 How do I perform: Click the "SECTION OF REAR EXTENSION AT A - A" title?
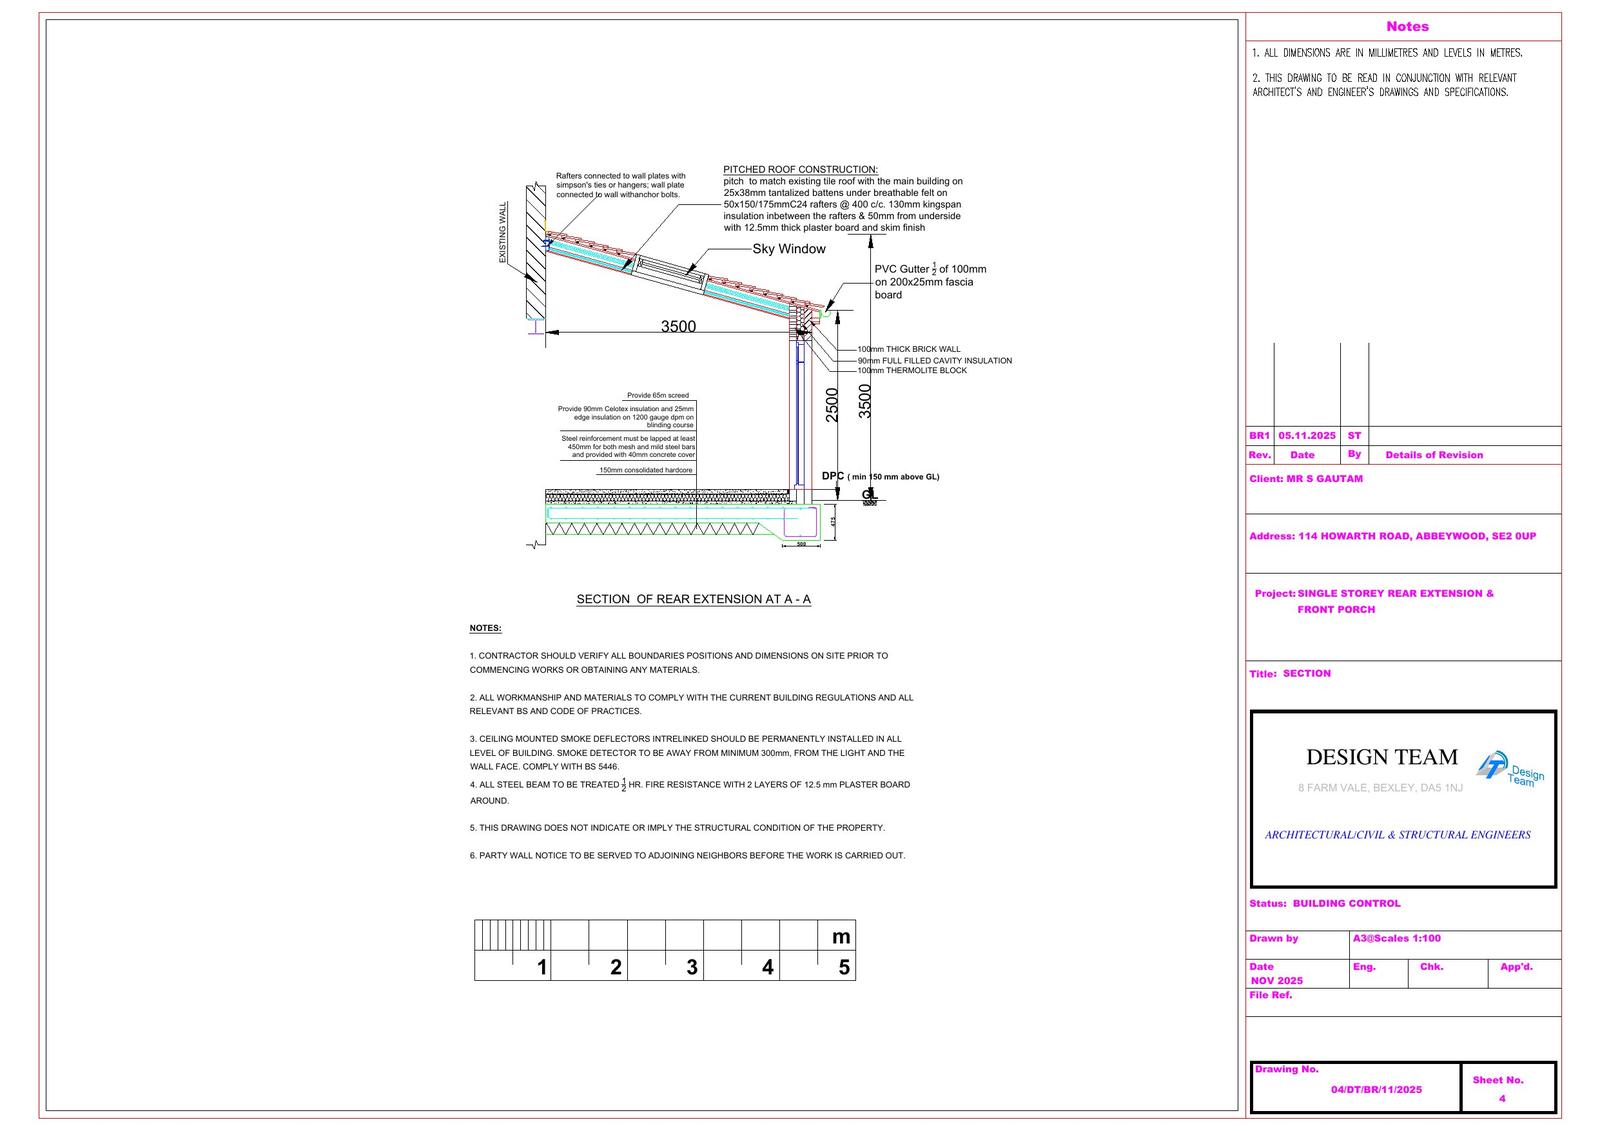tap(693, 599)
